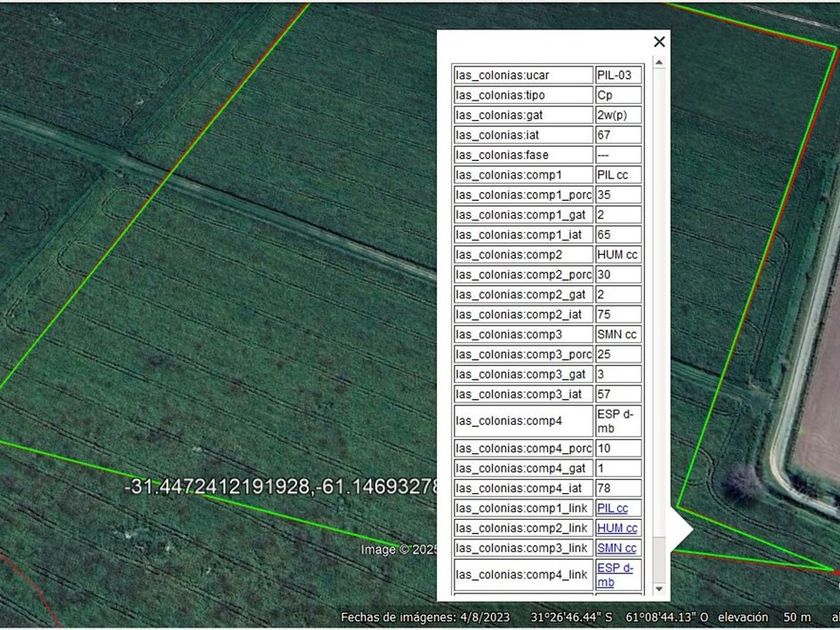The width and height of the screenshot is (840, 630).
Task: Click the popup scrollbar up arrow
Action: click(659, 63)
